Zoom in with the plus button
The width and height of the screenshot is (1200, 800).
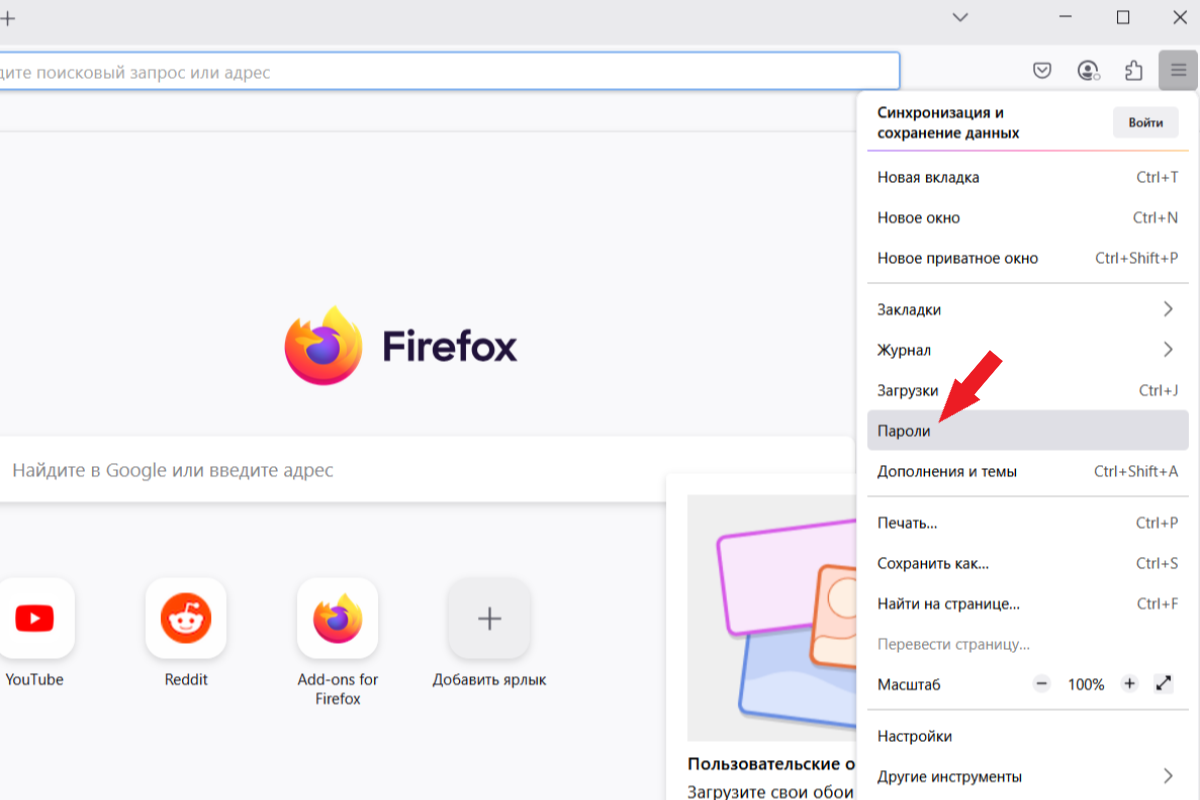pos(1130,684)
